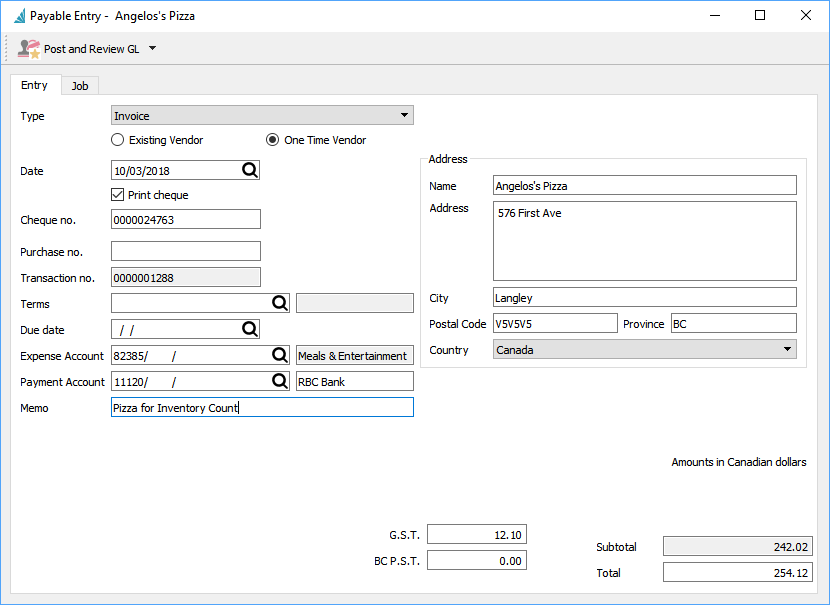
Task: Click the Post and Review GL icon
Action: click(29, 48)
